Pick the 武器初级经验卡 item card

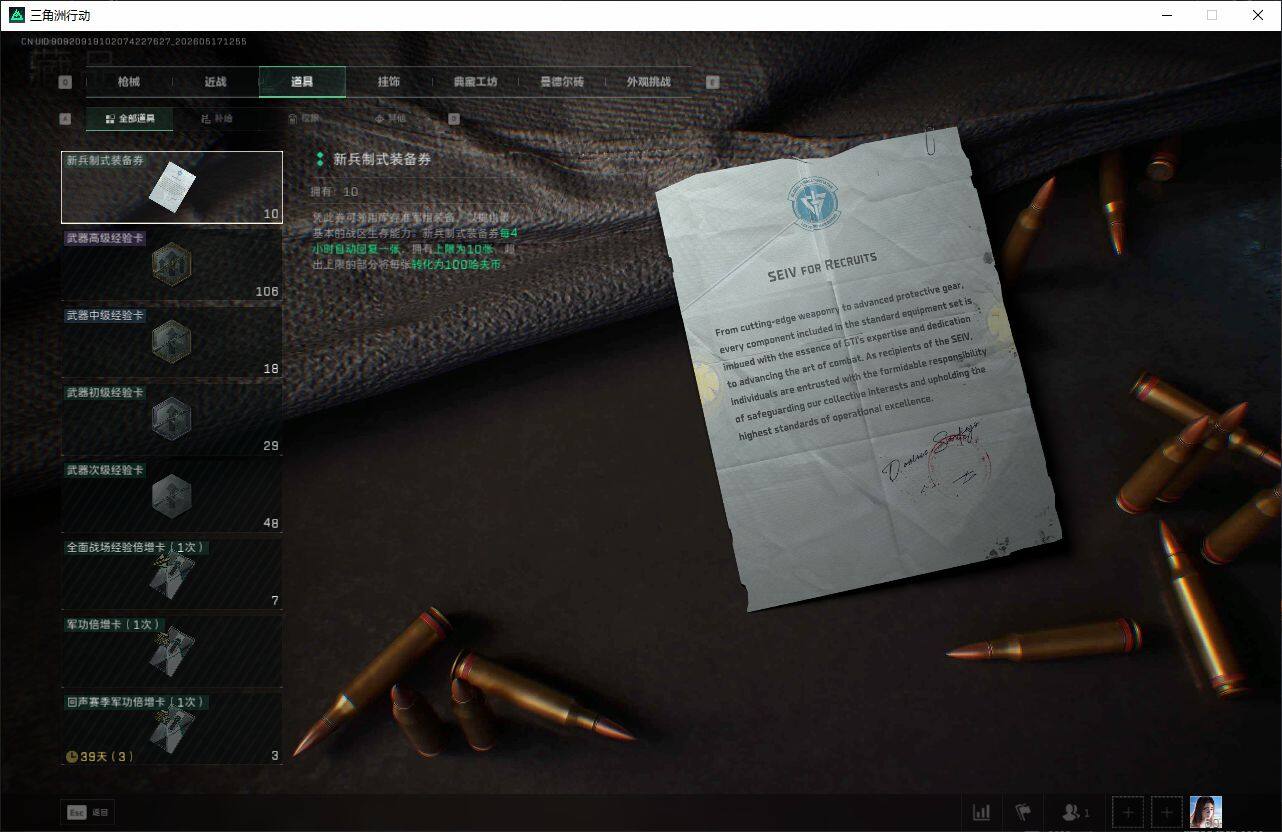point(172,419)
